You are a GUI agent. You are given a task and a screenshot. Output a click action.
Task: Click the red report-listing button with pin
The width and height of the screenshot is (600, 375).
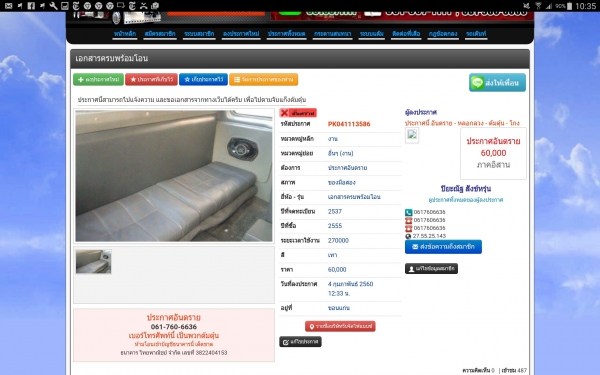(x=340, y=326)
